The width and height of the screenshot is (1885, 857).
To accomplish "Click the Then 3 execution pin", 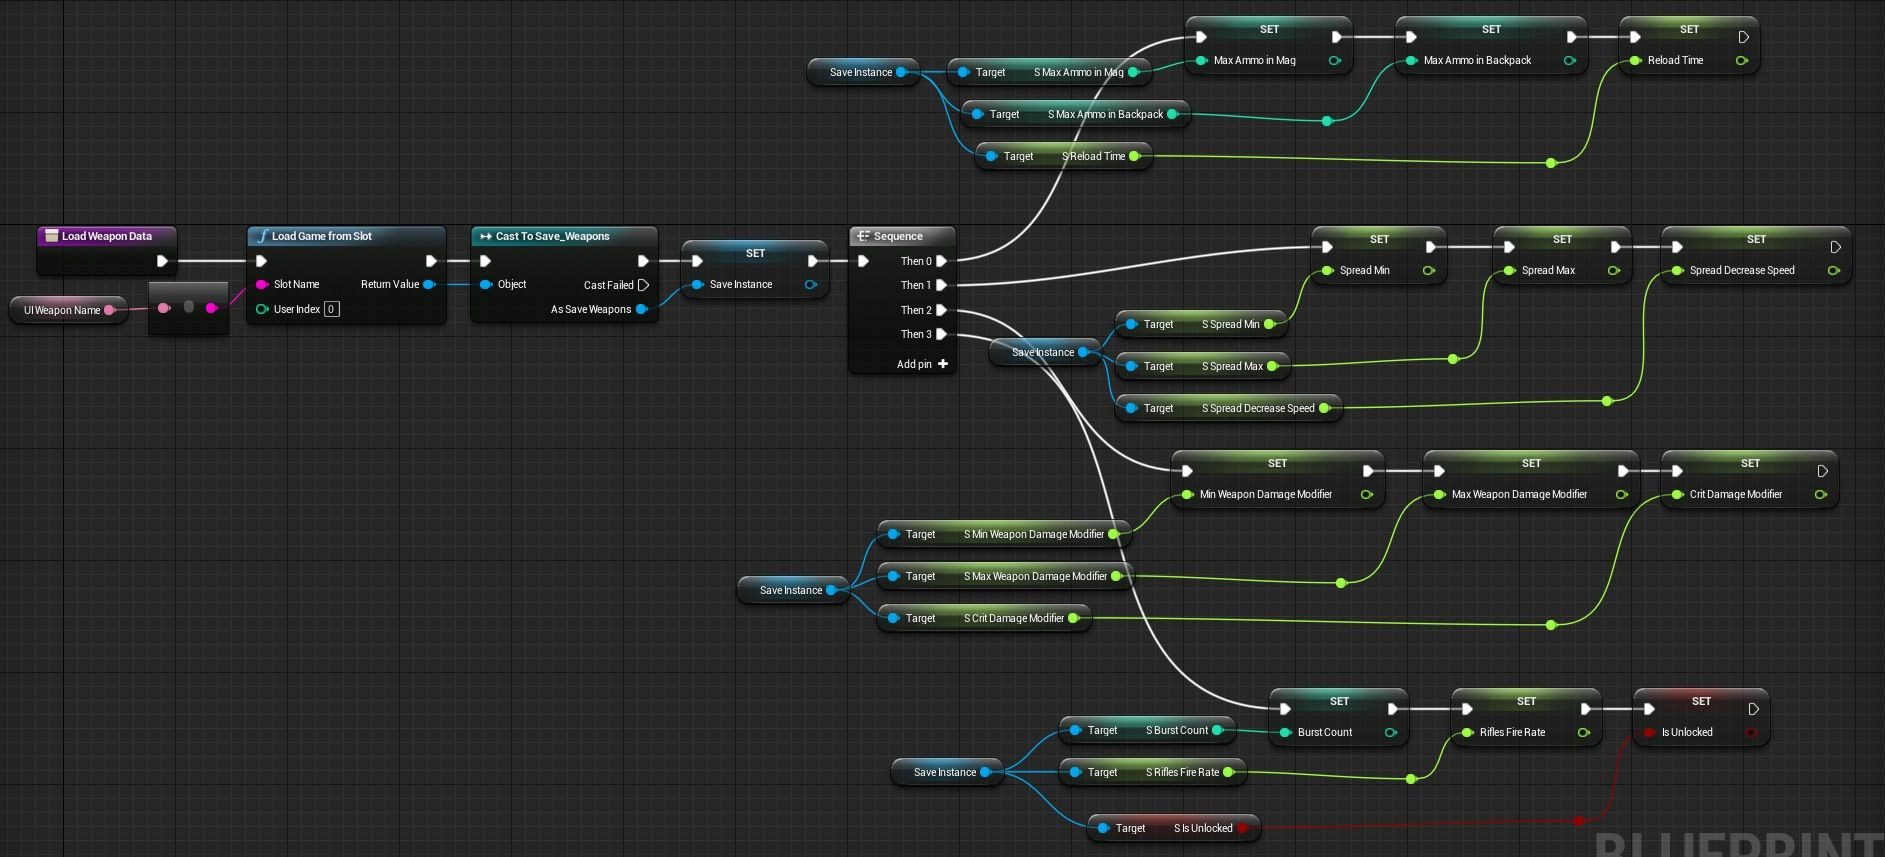I will point(941,334).
